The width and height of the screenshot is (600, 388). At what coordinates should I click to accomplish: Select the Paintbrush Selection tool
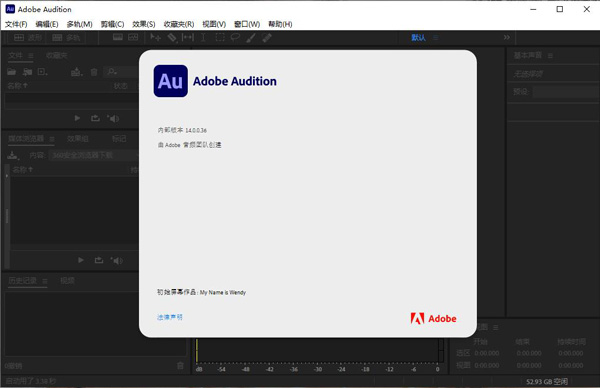click(x=251, y=37)
